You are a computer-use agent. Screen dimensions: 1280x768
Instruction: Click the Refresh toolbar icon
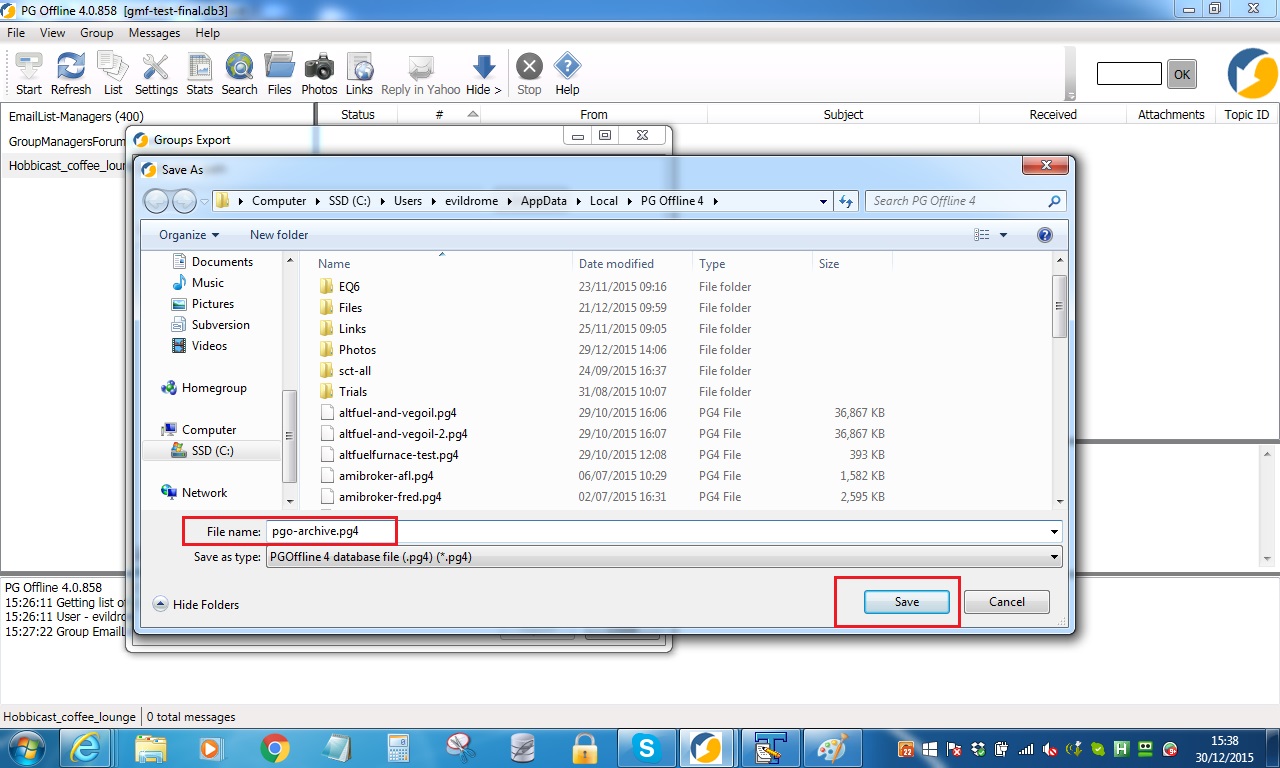71,74
